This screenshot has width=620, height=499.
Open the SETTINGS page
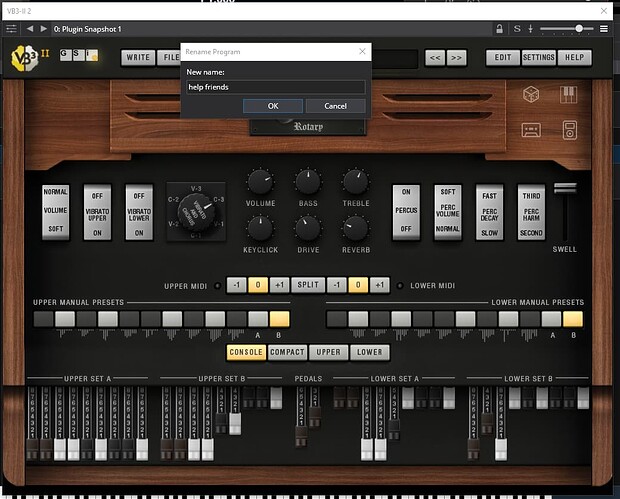click(x=539, y=58)
